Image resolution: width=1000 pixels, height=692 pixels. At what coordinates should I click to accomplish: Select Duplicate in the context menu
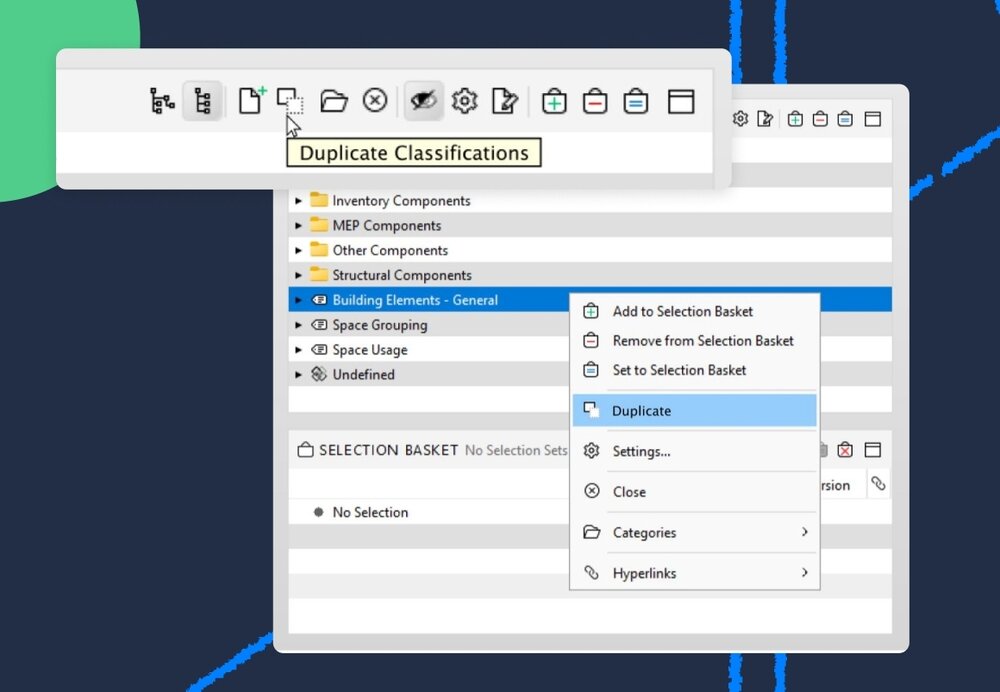pyautogui.click(x=695, y=411)
